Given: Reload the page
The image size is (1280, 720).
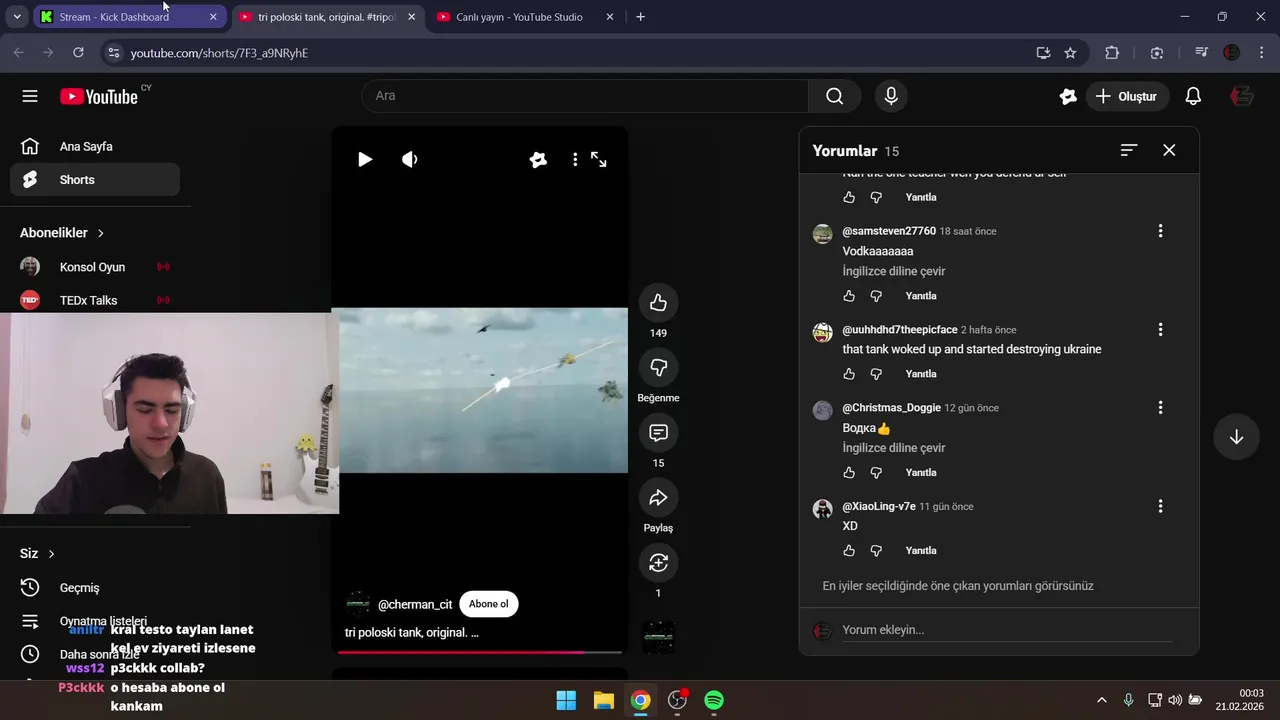Looking at the screenshot, I should point(78,53).
